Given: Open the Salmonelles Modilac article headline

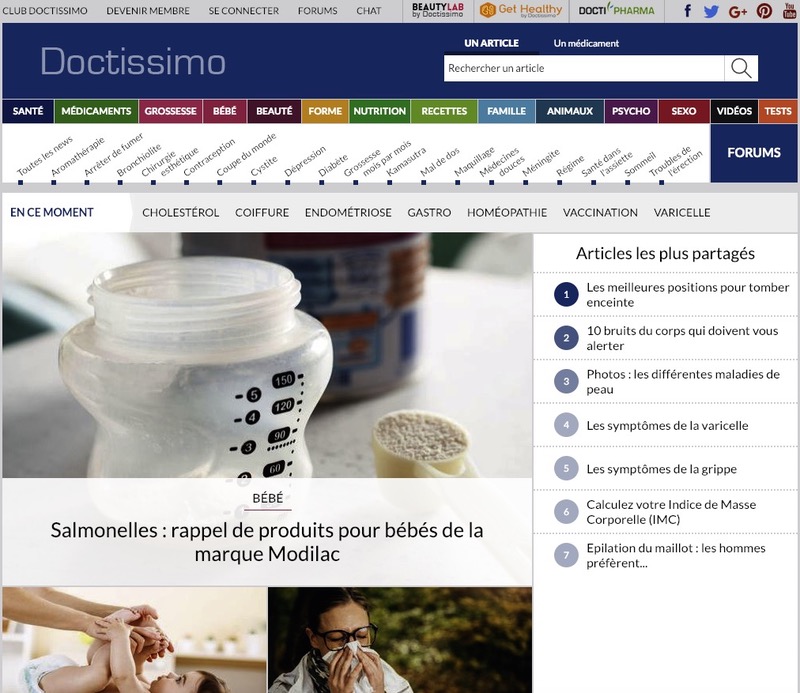Looking at the screenshot, I should tap(267, 542).
